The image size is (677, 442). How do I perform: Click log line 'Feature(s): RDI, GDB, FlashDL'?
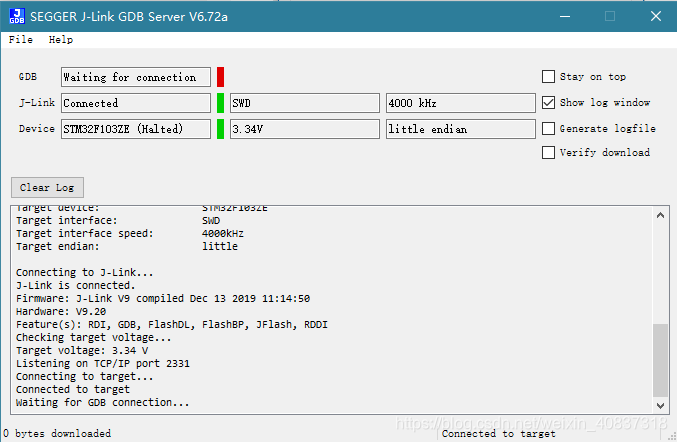[172, 325]
